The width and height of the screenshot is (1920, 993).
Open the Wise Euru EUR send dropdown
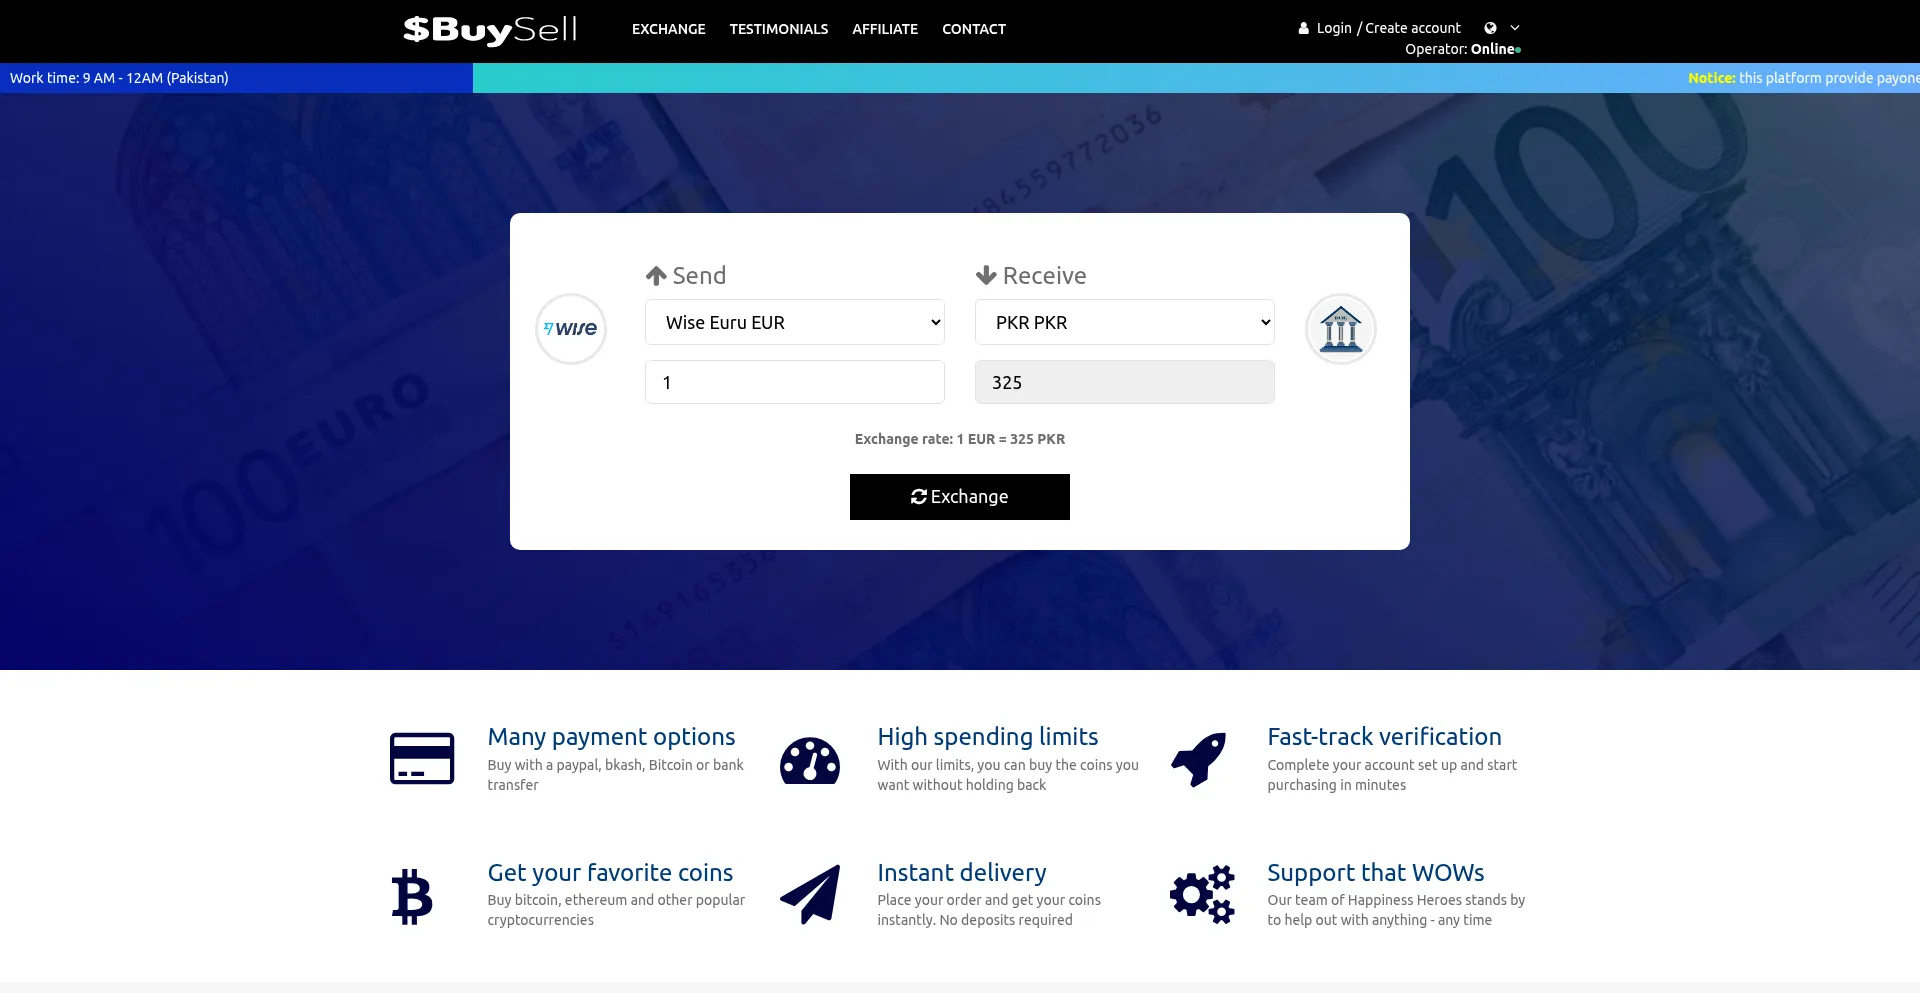[795, 322]
